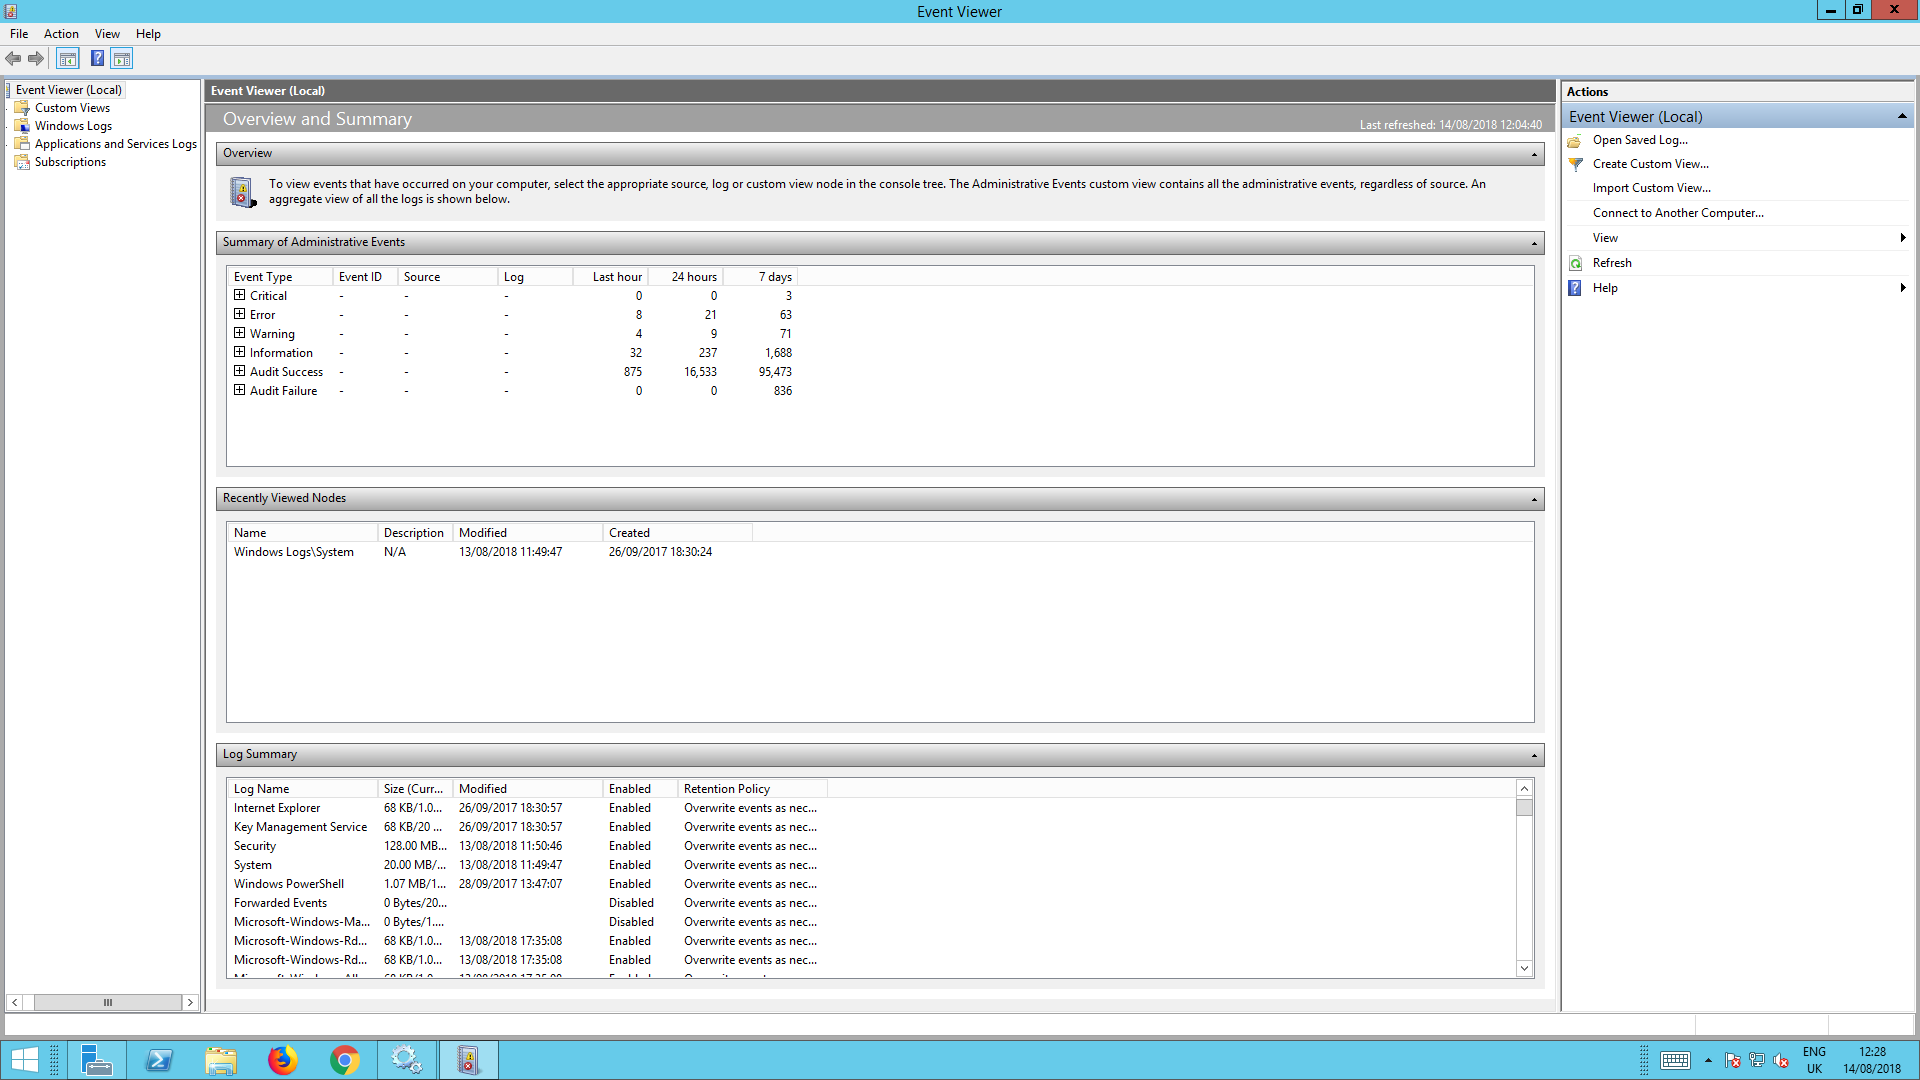Image resolution: width=1920 pixels, height=1080 pixels.
Task: Expand the Audit Success event row
Action: pyautogui.click(x=240, y=371)
